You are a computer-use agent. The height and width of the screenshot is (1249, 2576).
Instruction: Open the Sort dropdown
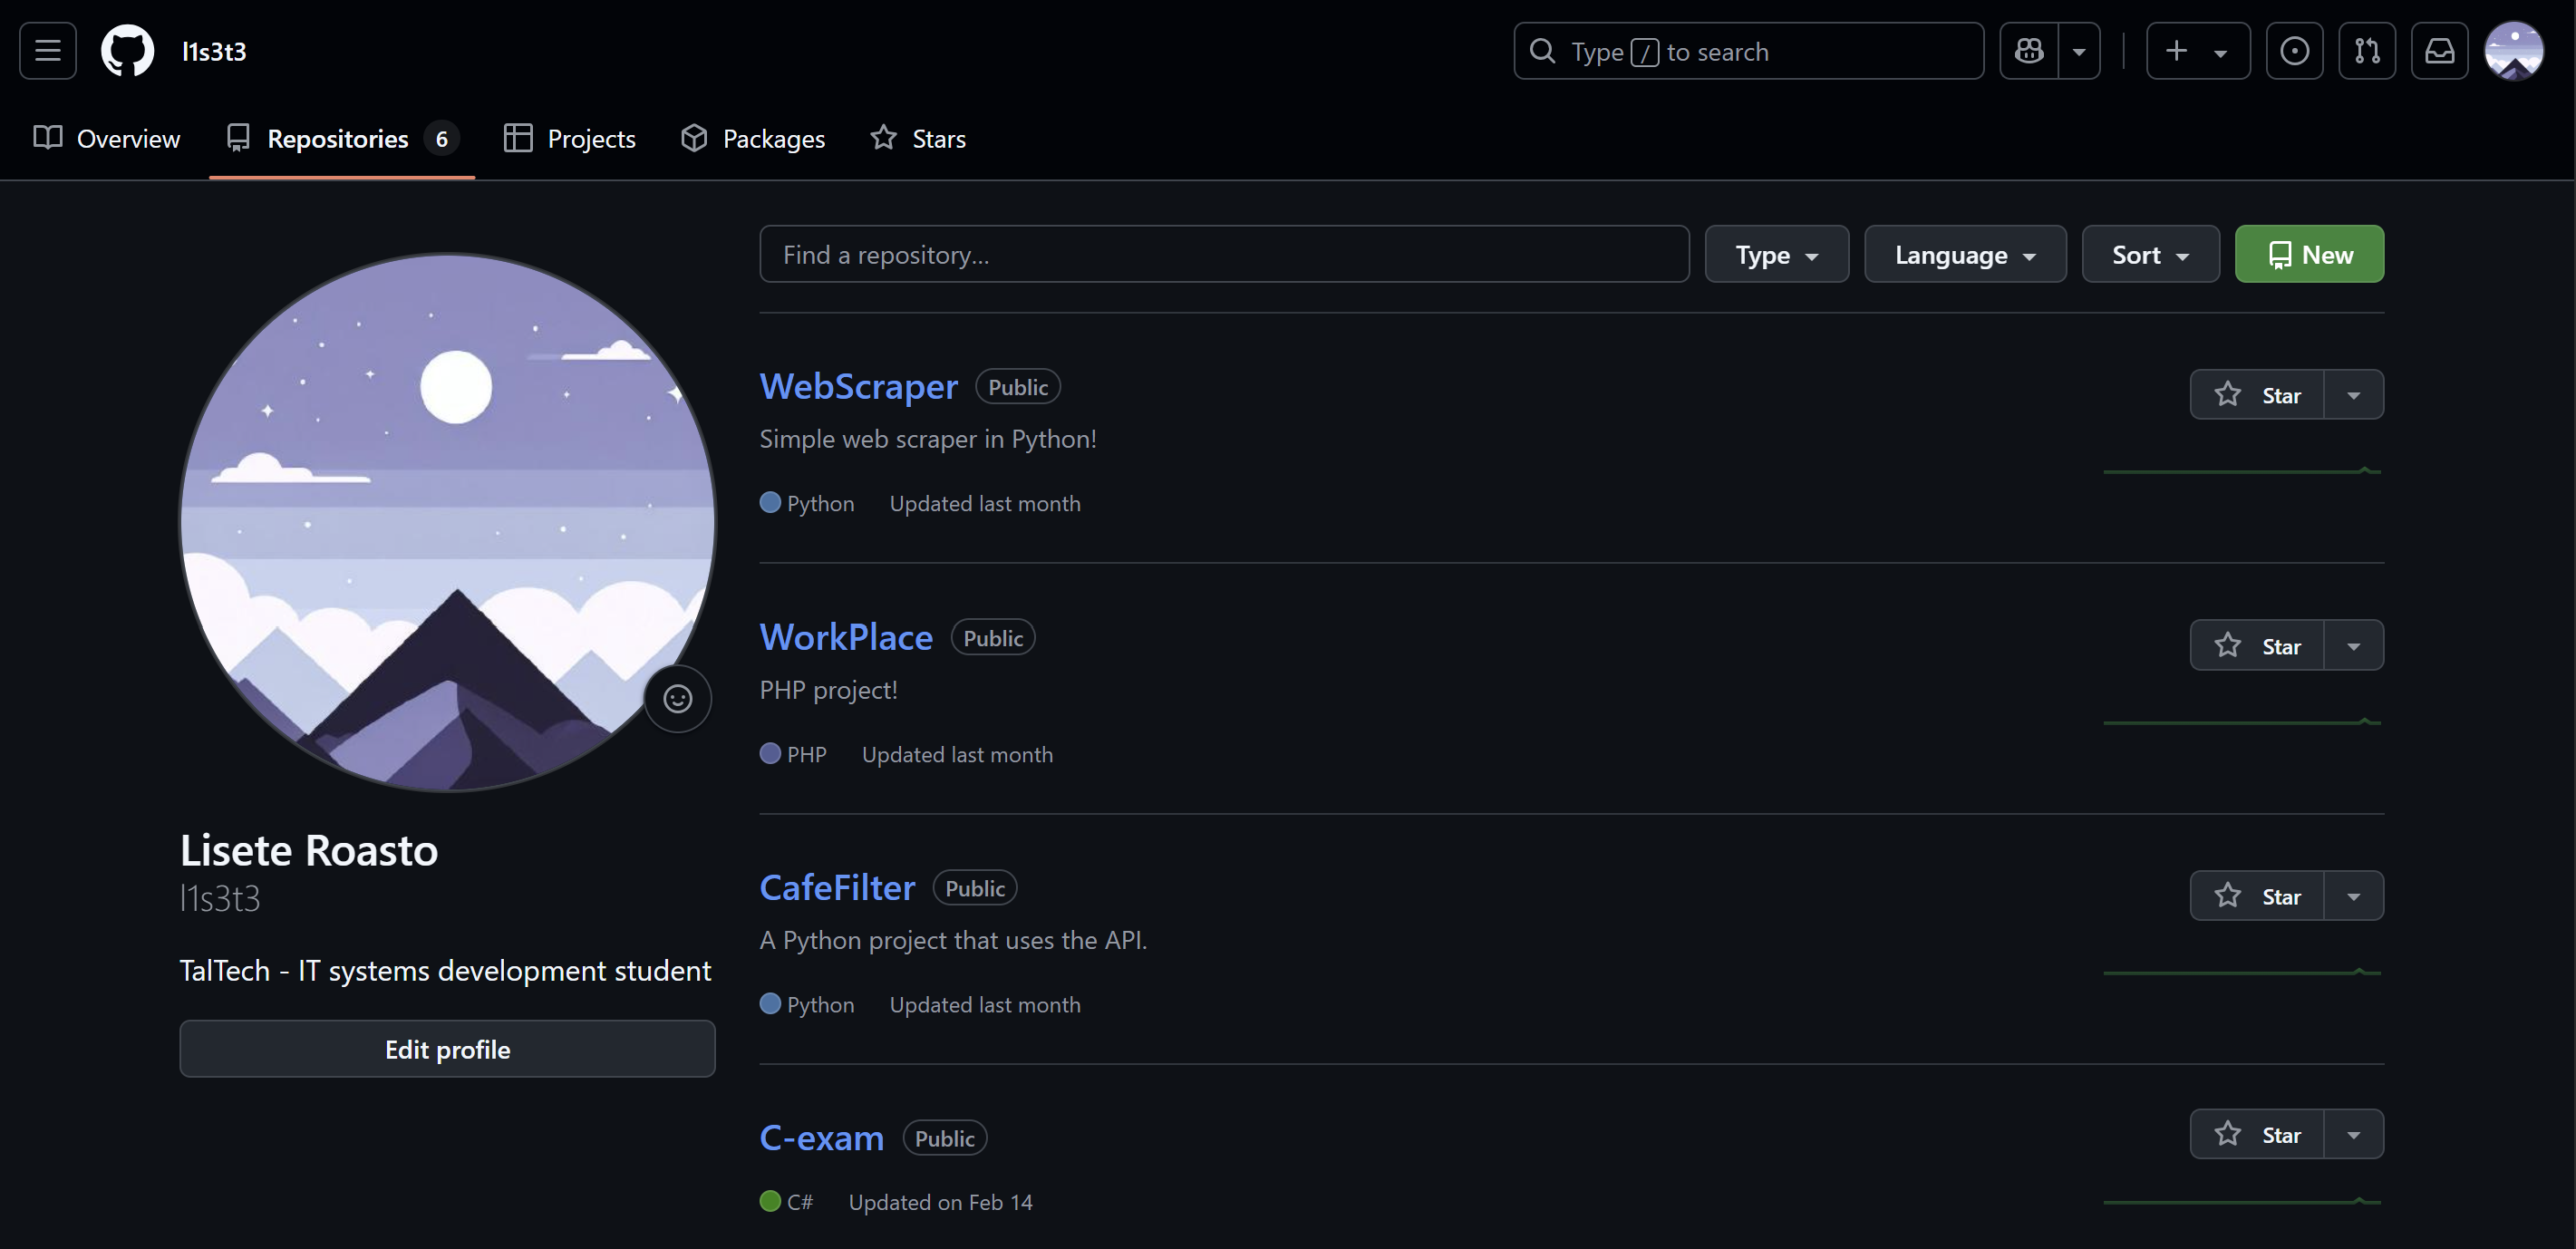2150,255
